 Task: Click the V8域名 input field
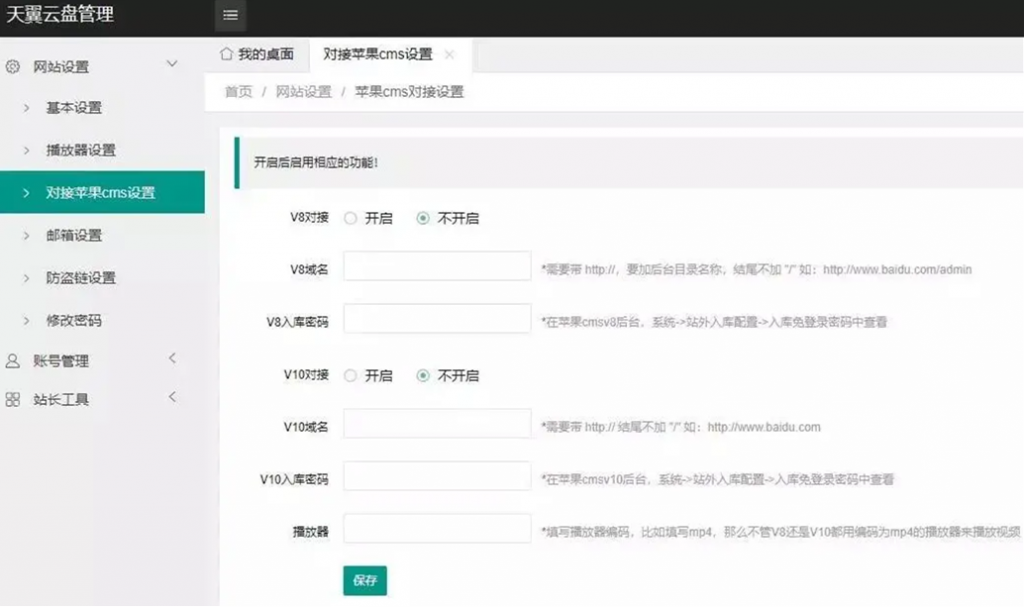click(436, 265)
